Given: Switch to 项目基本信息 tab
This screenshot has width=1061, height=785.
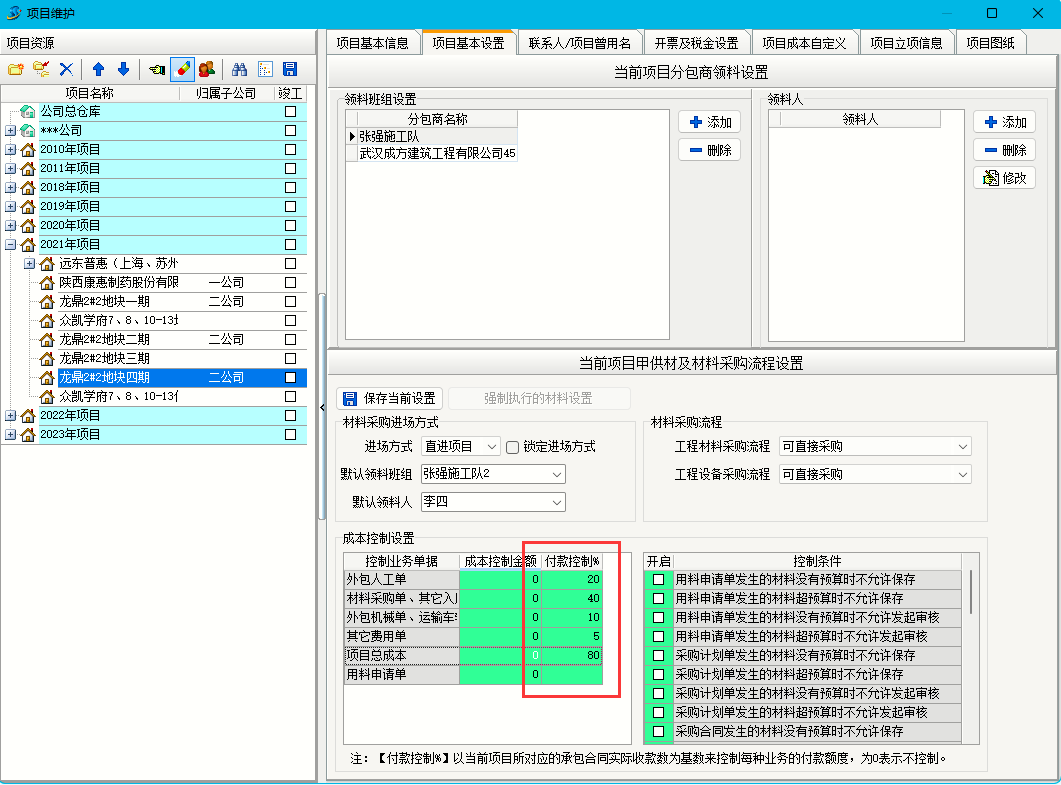Looking at the screenshot, I should (x=372, y=43).
